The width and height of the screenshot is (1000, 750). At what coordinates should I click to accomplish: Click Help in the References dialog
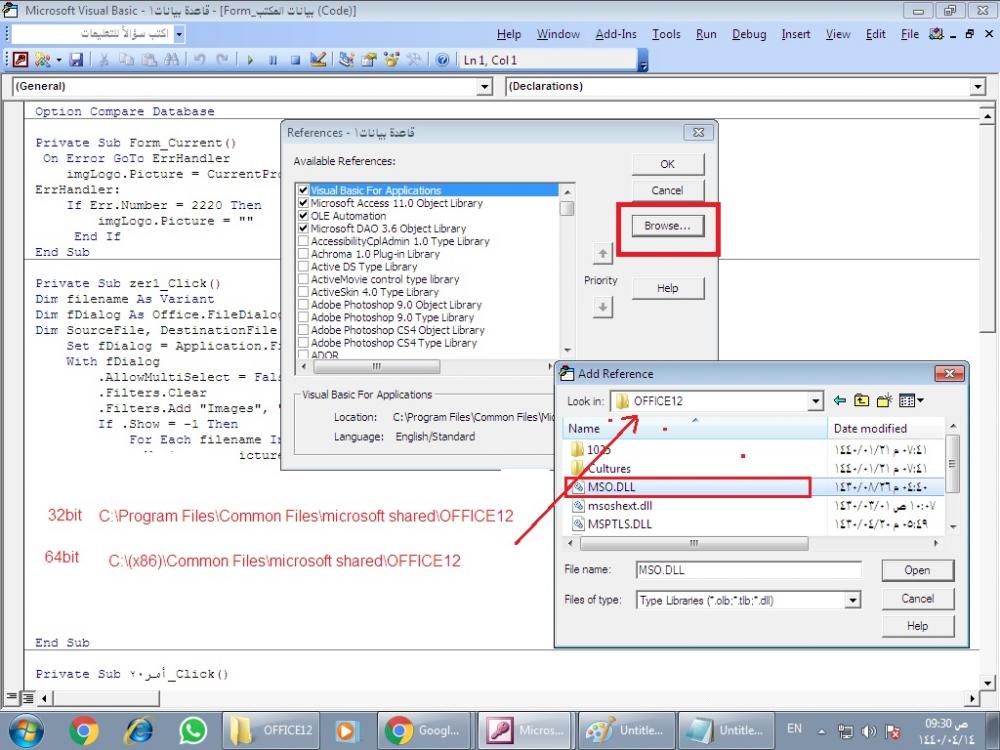[x=668, y=288]
